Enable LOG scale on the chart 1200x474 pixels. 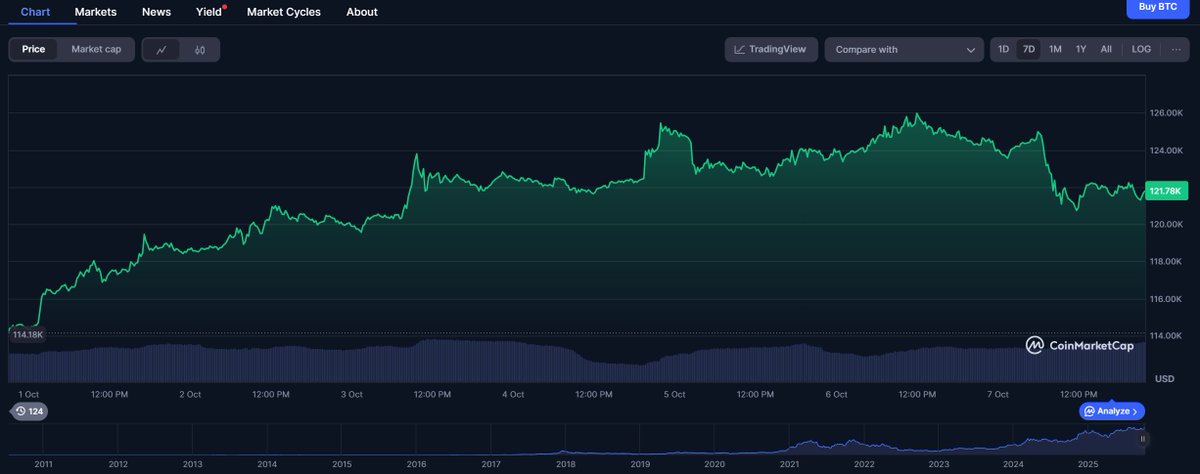[x=1141, y=49]
